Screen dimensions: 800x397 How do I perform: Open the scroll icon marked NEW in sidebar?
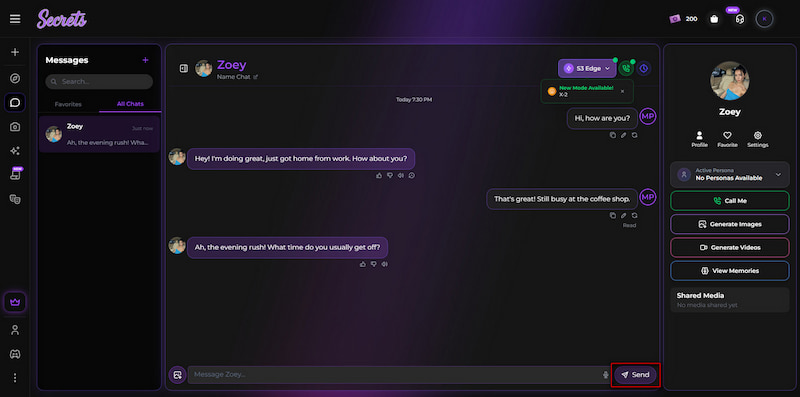coord(15,175)
